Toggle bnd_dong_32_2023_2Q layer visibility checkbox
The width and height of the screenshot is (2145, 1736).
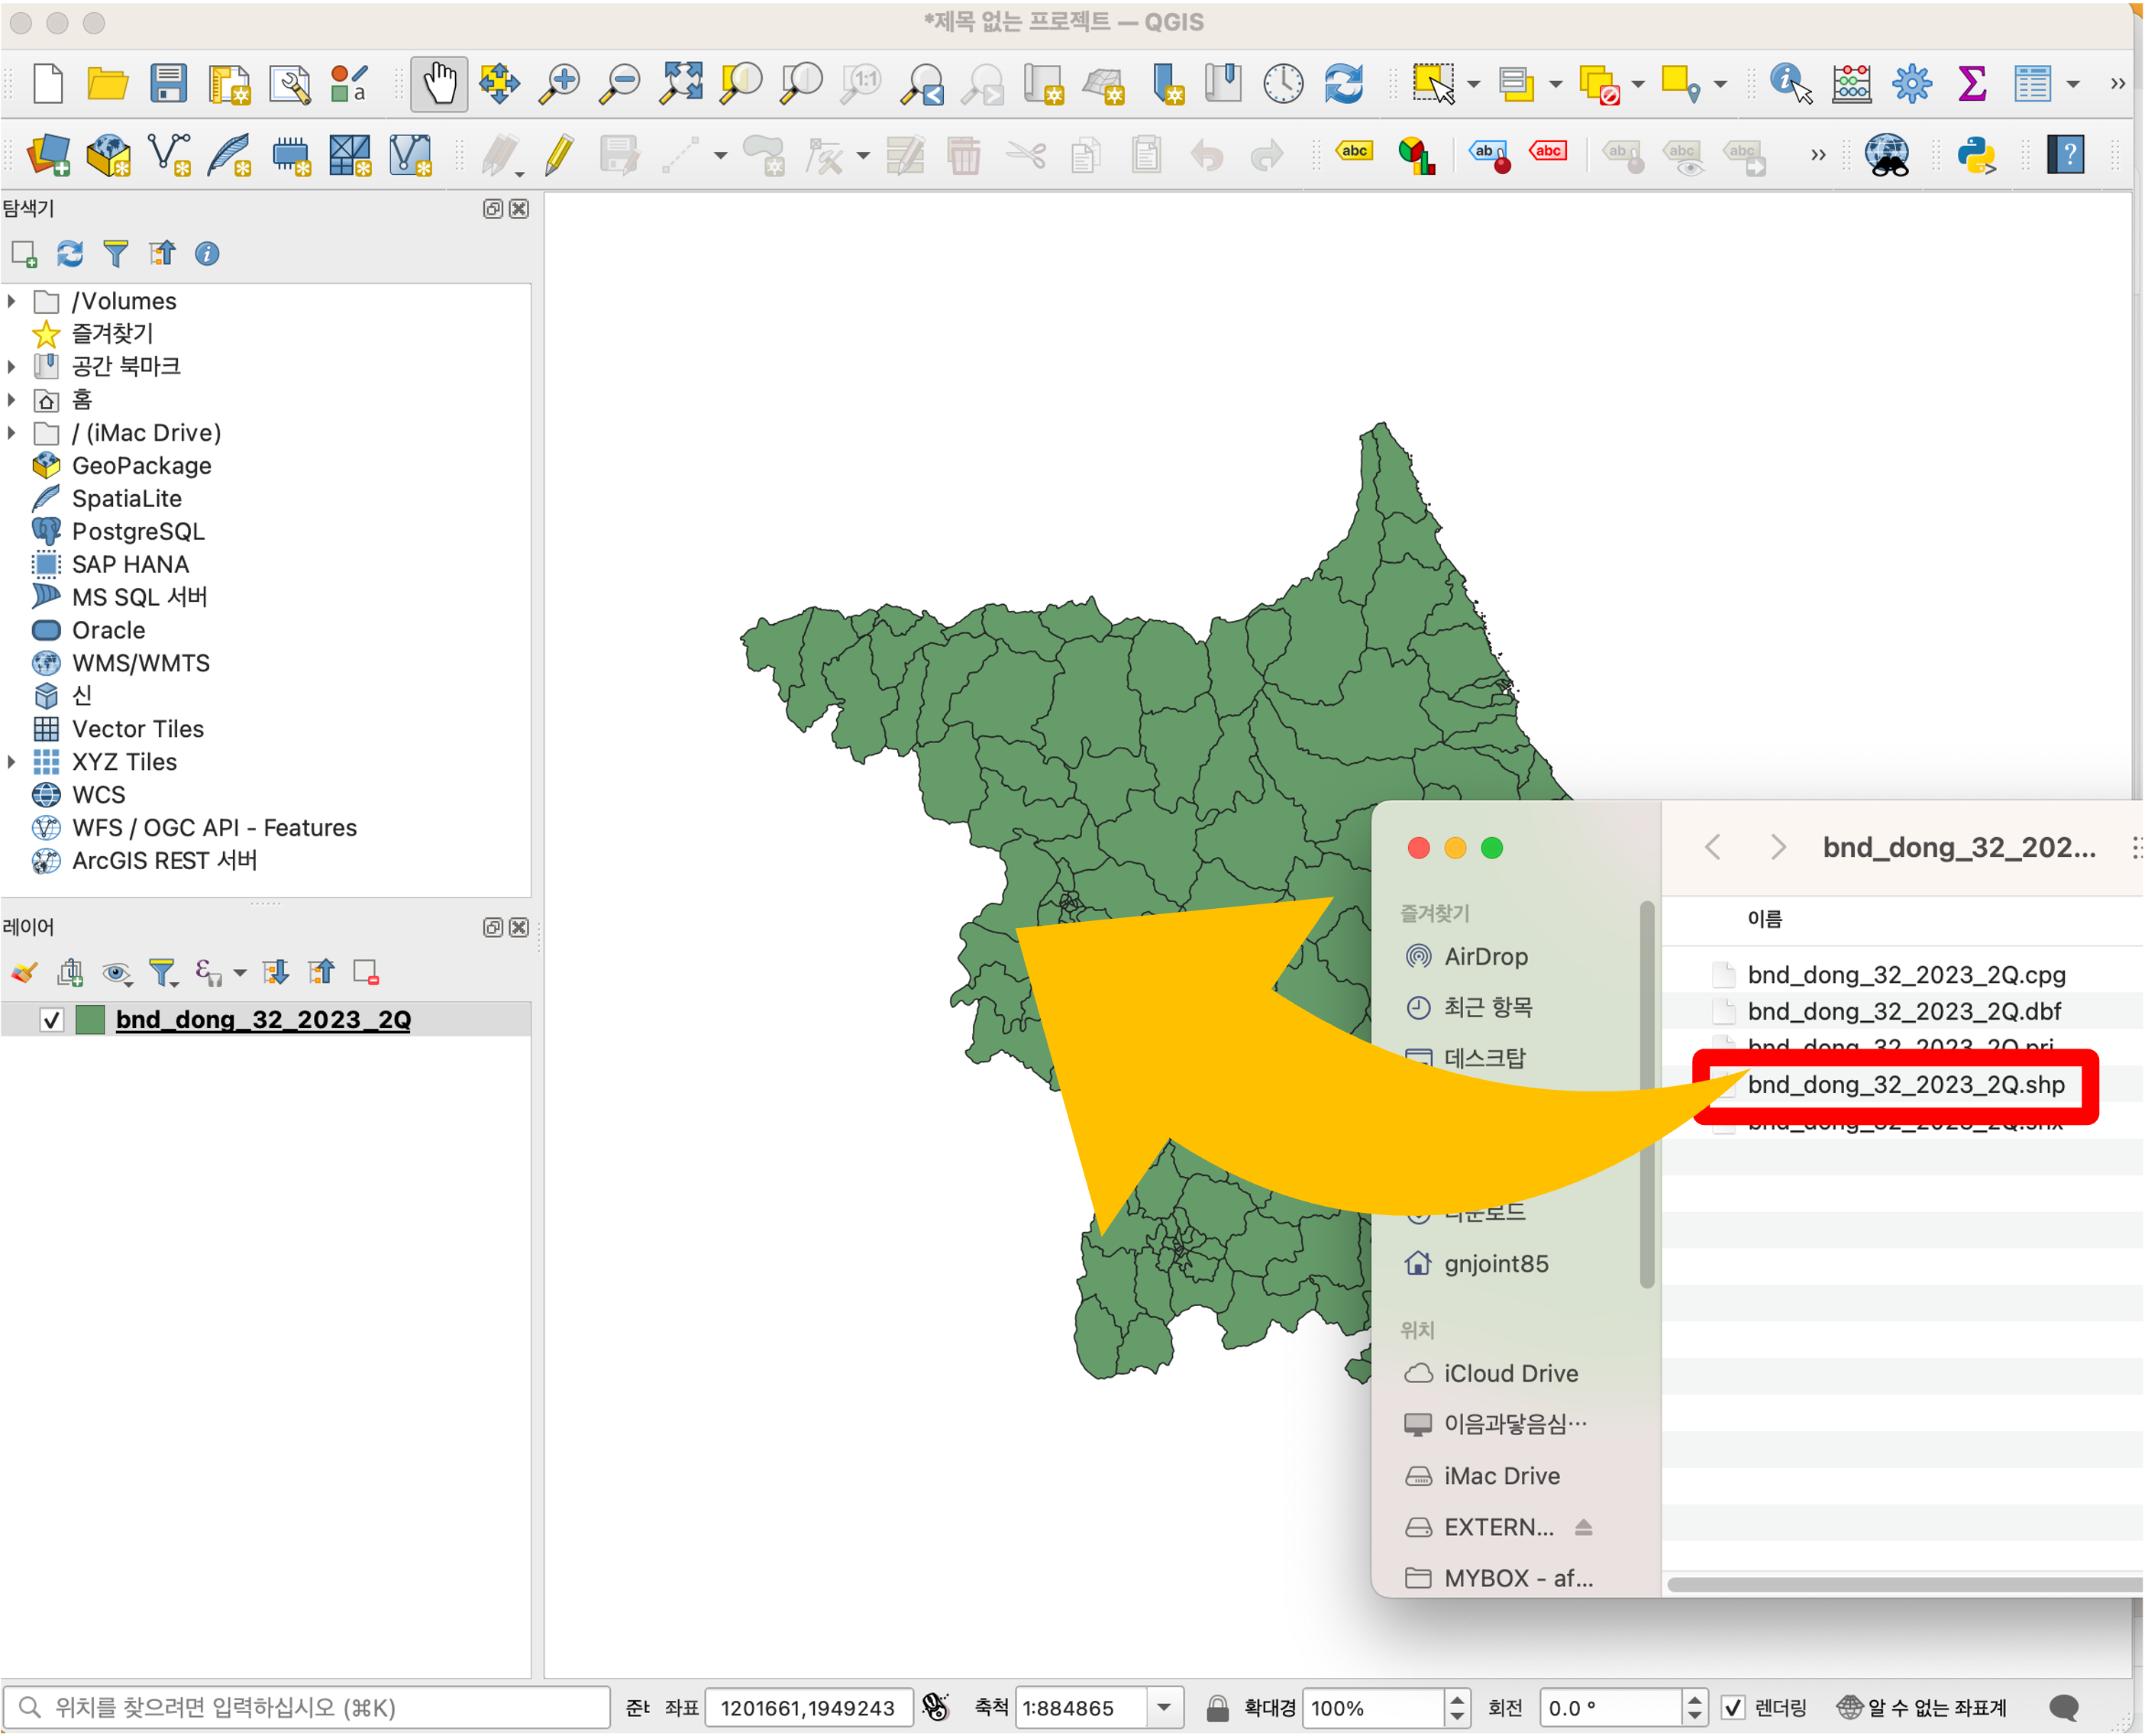pos(51,1020)
